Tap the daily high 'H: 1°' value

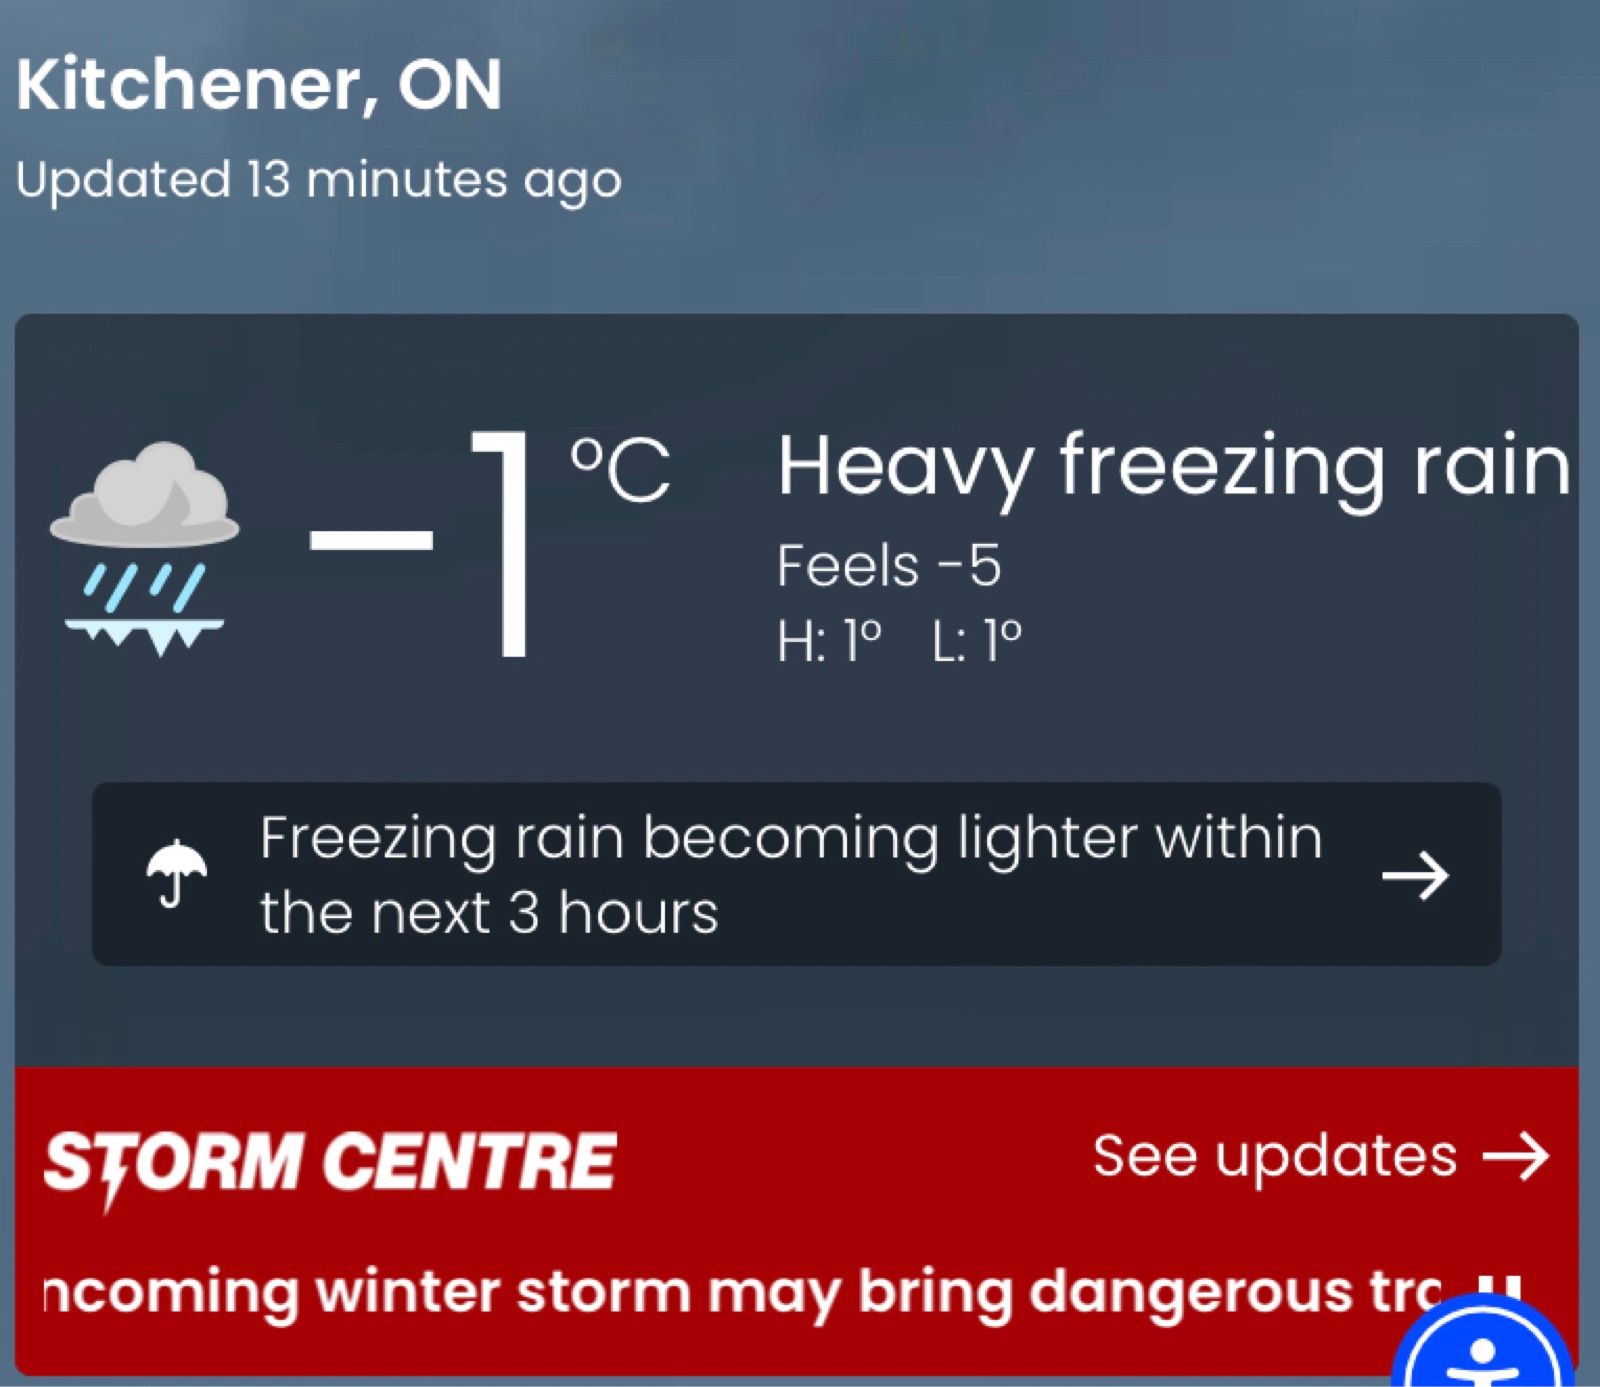[x=830, y=641]
